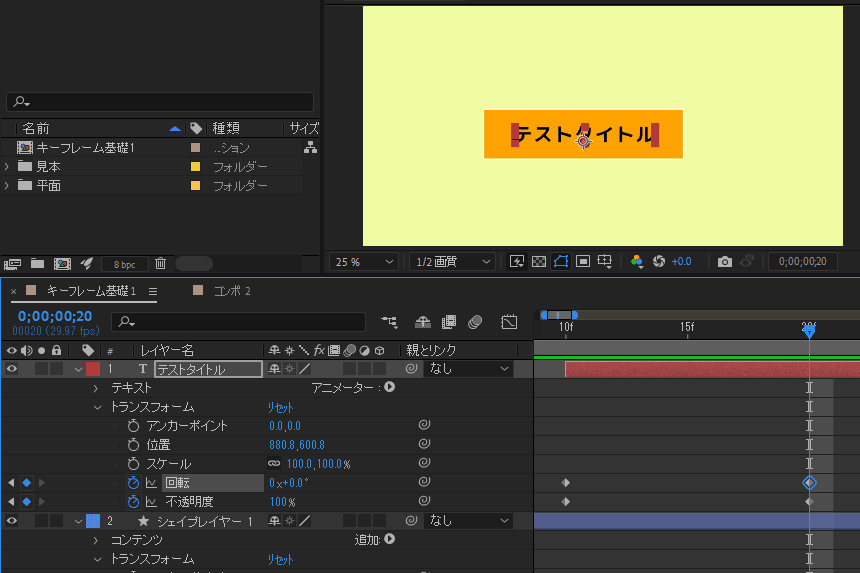The image size is (860, 573).
Task: Open parent dropdown for シェイプレイヤー 1
Action: coord(468,521)
